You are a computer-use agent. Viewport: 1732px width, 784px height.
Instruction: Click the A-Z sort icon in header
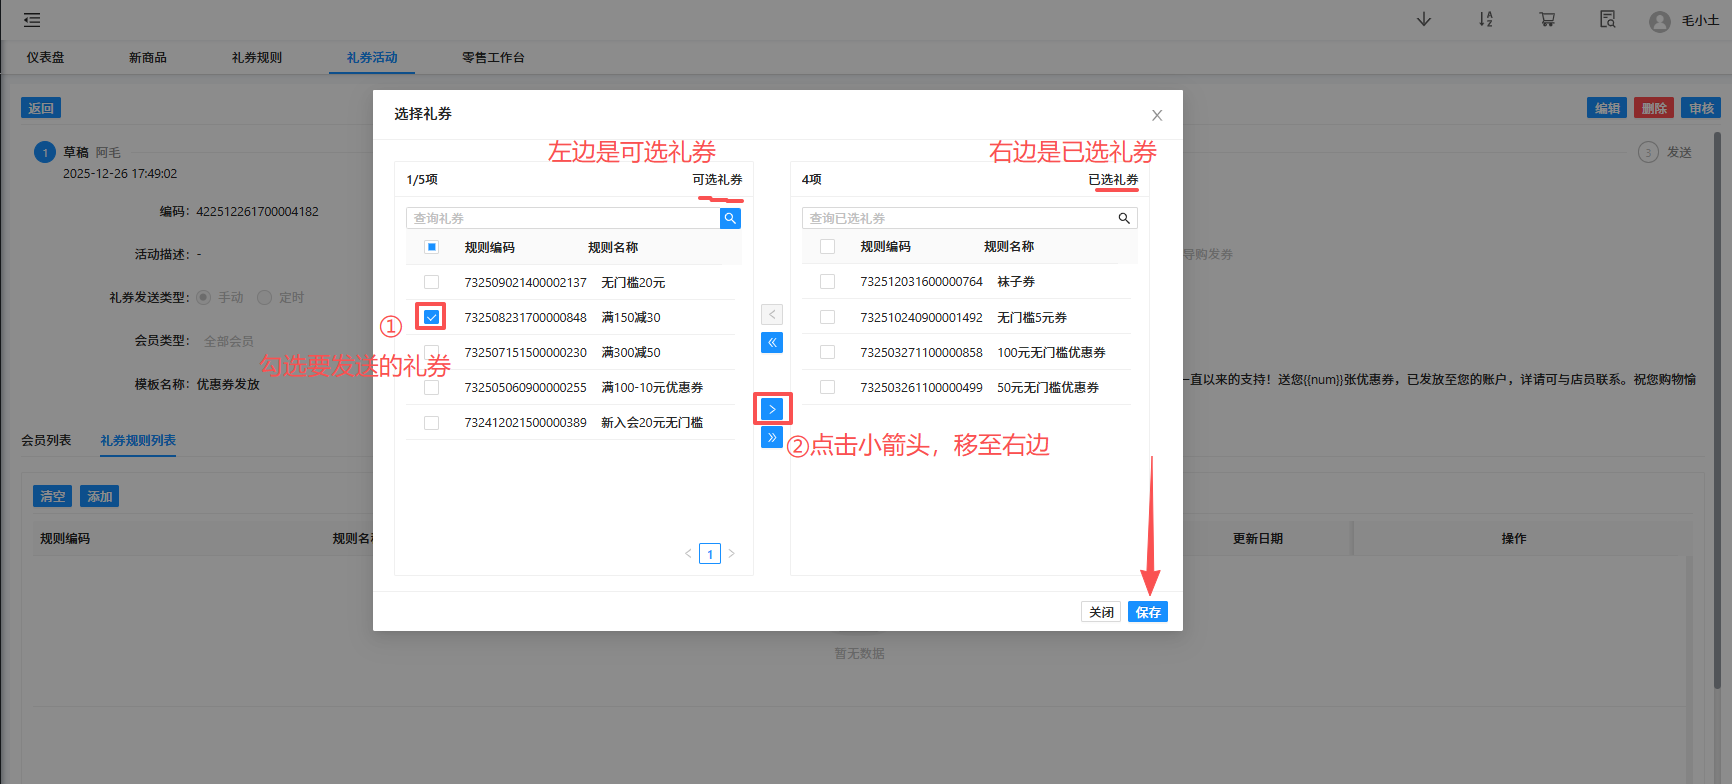click(1486, 20)
